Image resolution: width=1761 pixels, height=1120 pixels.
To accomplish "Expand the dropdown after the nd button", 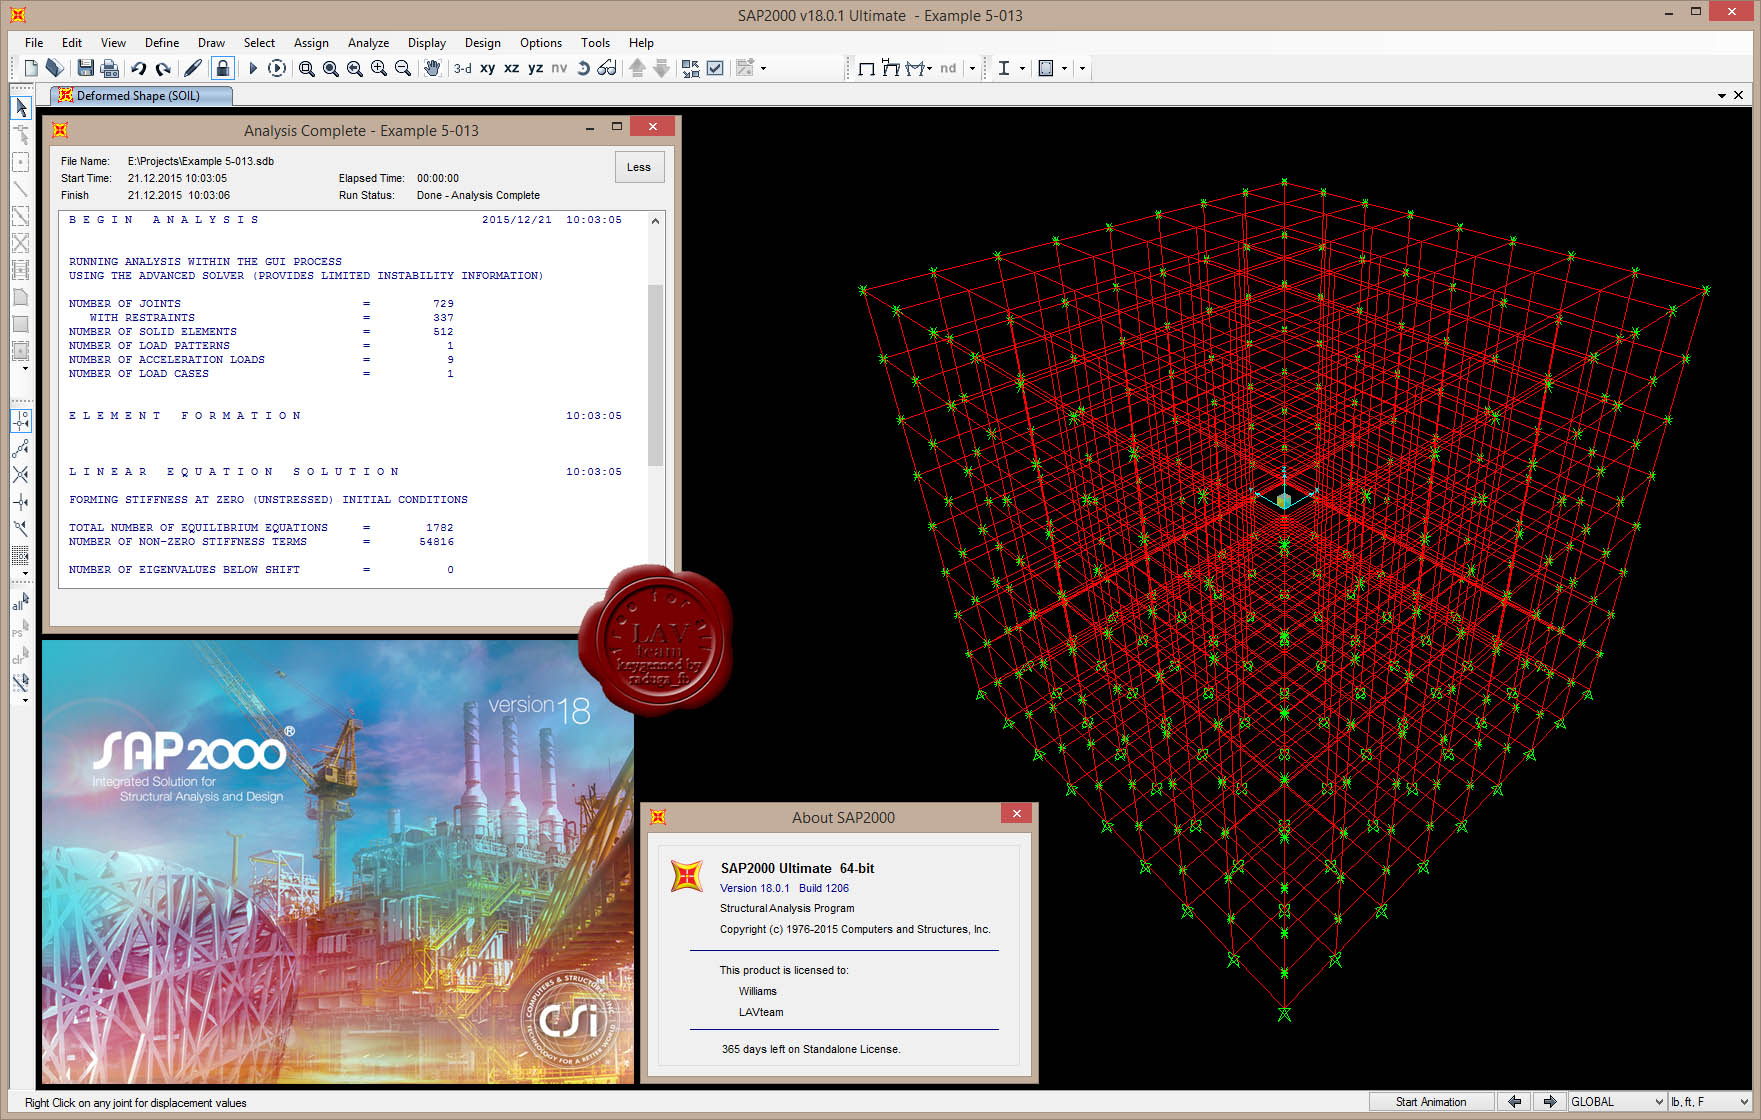I will pos(972,68).
